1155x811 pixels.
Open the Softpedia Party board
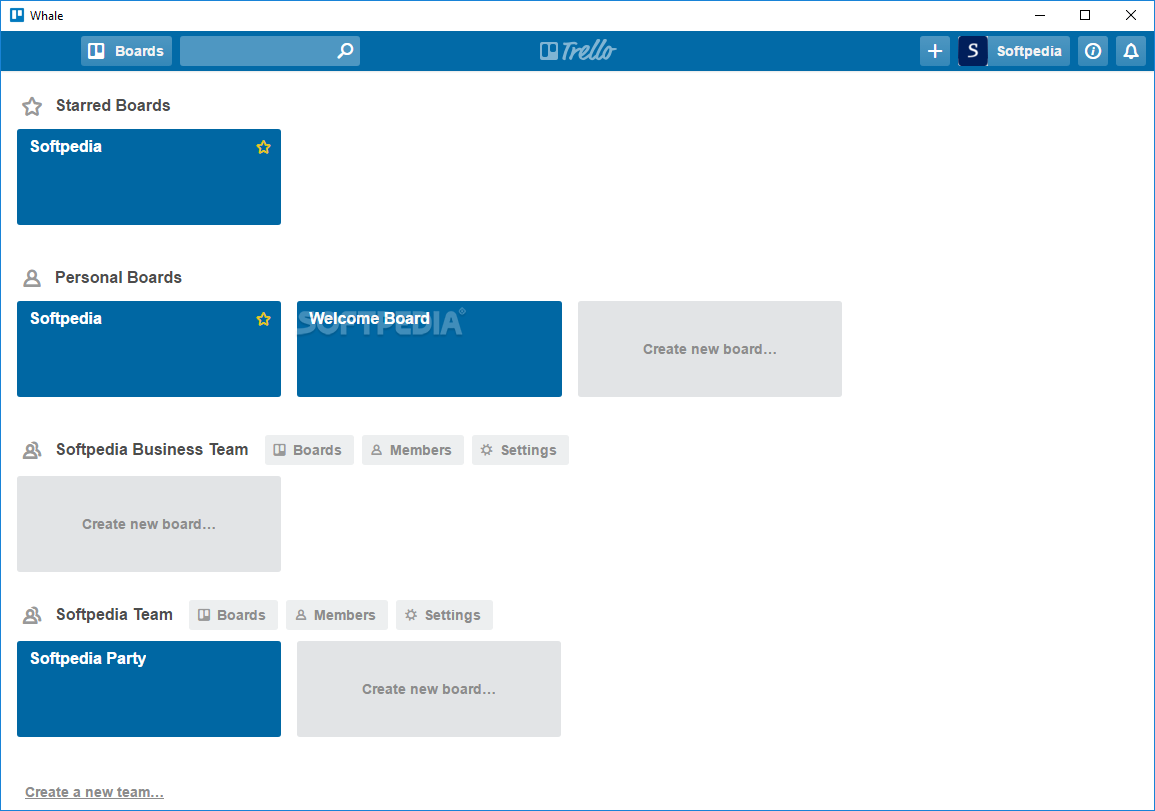point(149,689)
